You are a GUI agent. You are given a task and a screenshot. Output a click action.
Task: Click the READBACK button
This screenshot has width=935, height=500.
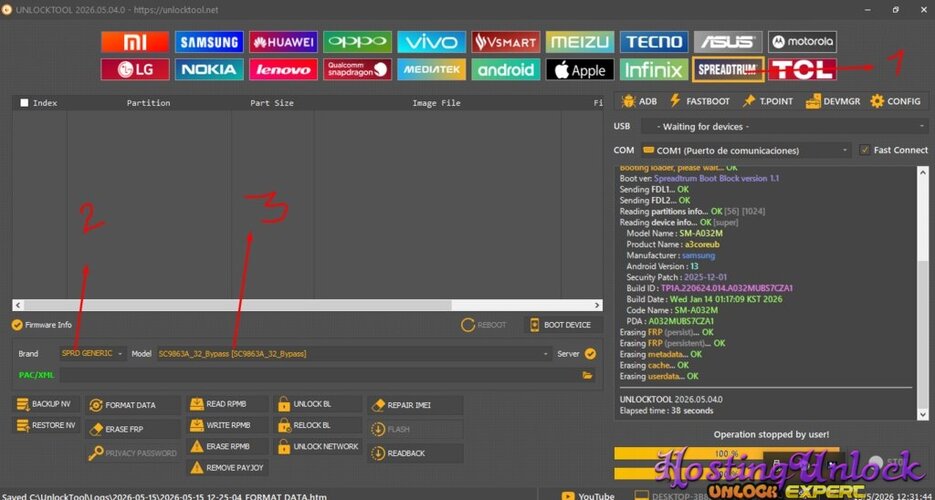pyautogui.click(x=415, y=454)
